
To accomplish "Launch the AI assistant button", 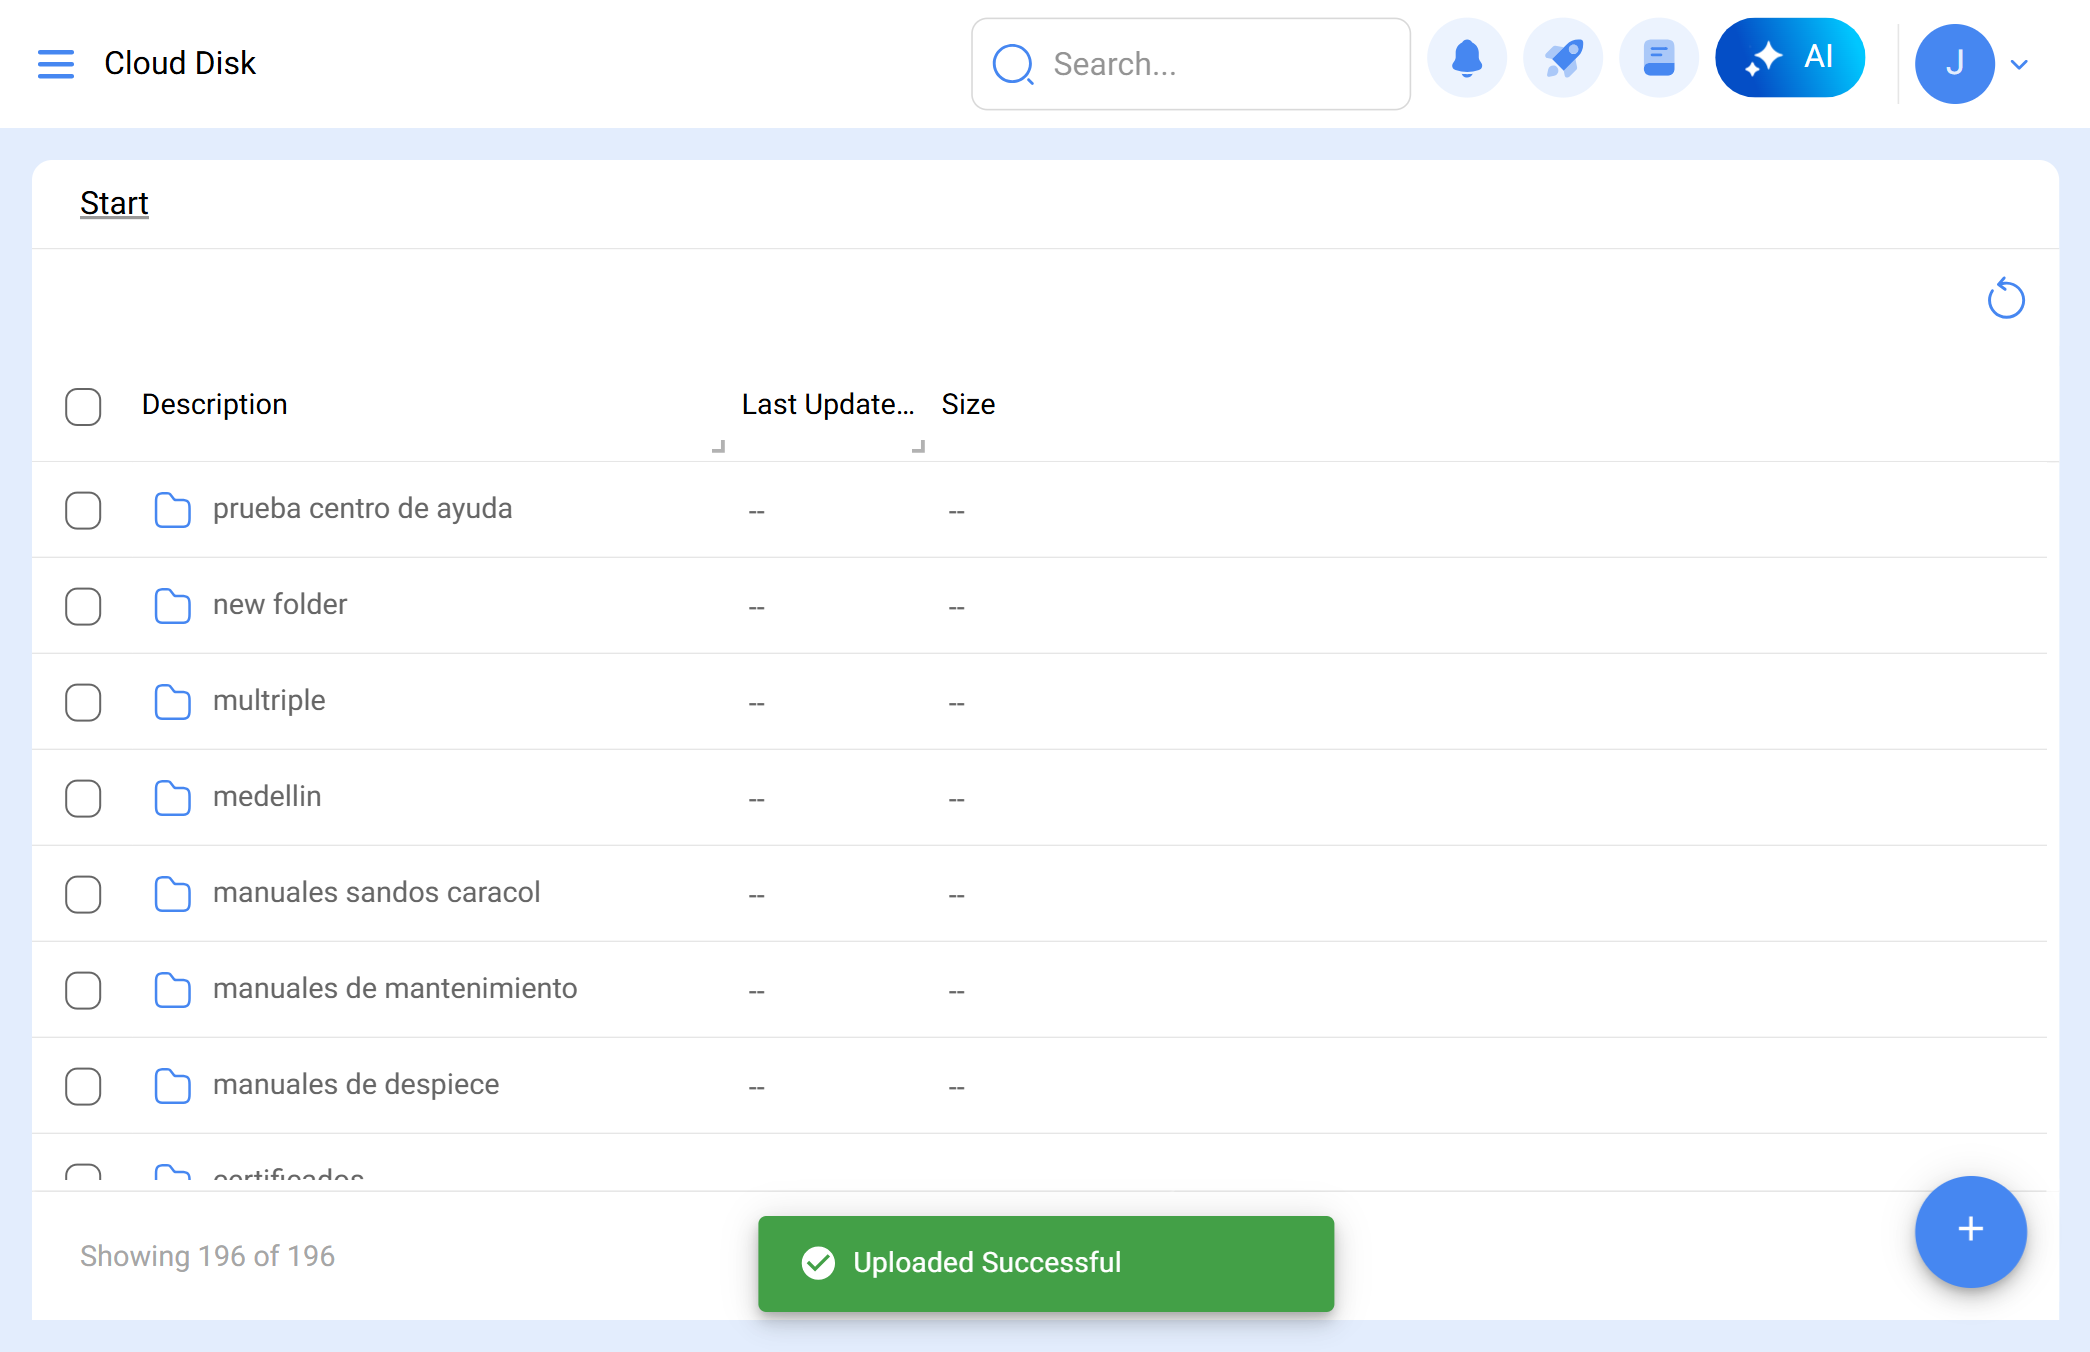I will (1789, 58).
